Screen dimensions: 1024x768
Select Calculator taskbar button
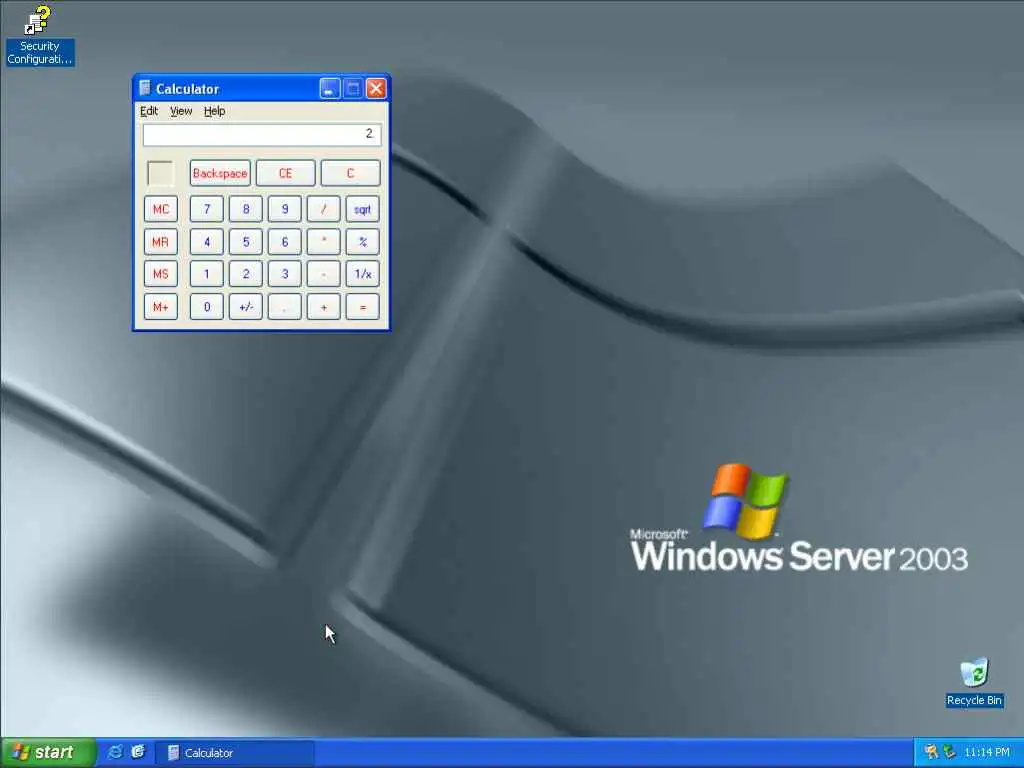coord(234,752)
